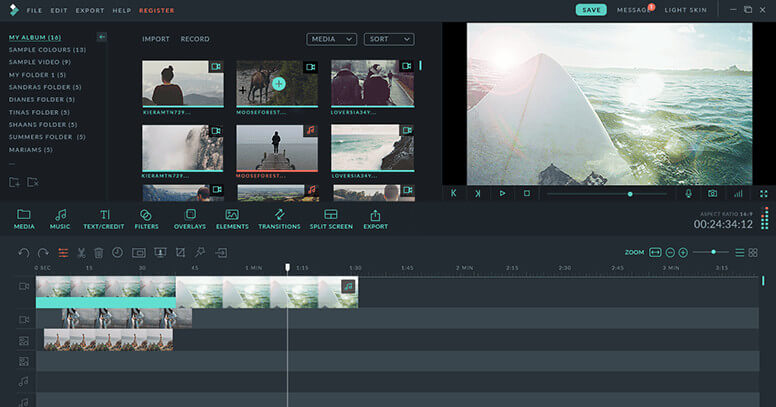Viewport: 776px width, 407px height.
Task: Step to the next frame in preview
Action: pos(478,194)
